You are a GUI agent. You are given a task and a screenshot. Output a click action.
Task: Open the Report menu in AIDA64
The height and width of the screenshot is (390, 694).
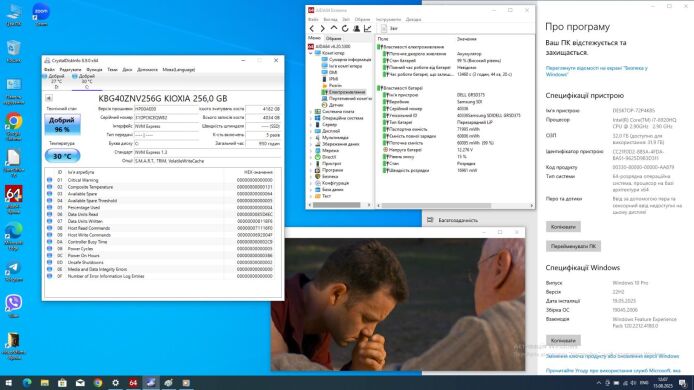point(346,19)
